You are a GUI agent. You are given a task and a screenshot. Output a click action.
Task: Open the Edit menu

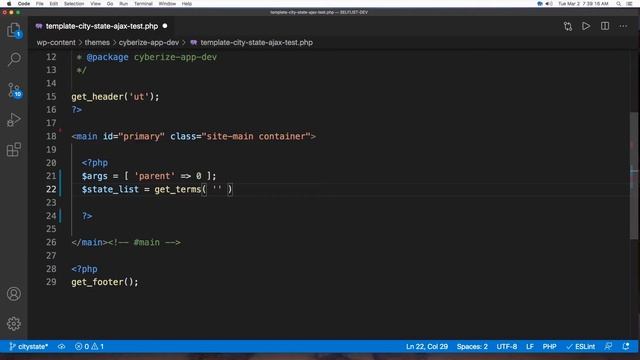pos(53,4)
